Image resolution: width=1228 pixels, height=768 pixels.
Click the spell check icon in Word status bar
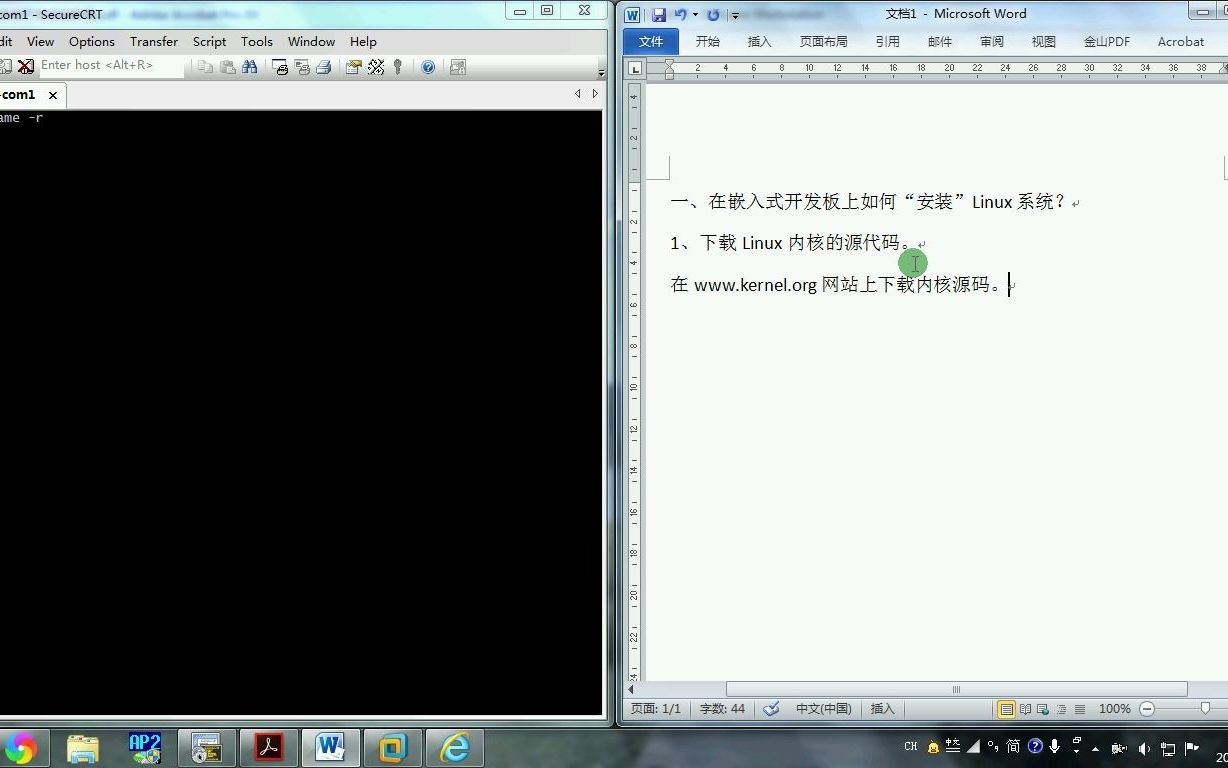(770, 708)
